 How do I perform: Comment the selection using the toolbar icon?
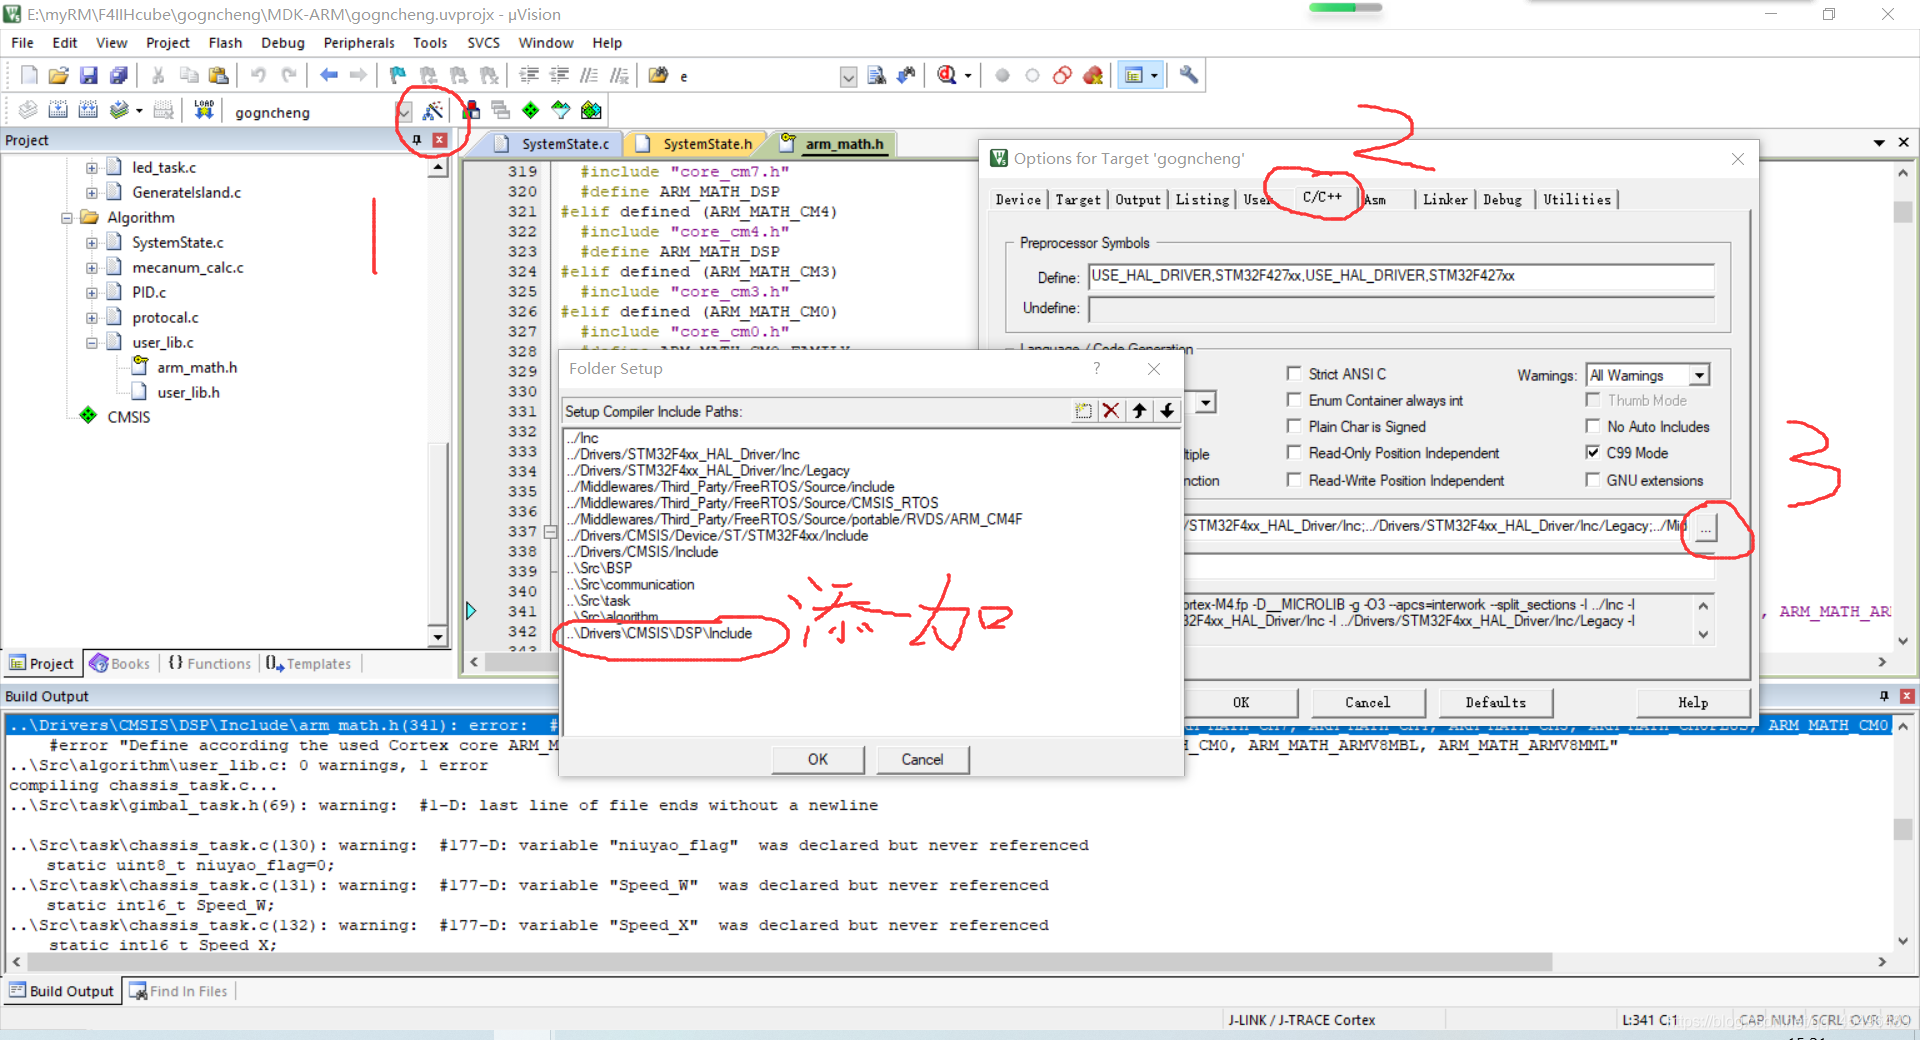[x=590, y=75]
